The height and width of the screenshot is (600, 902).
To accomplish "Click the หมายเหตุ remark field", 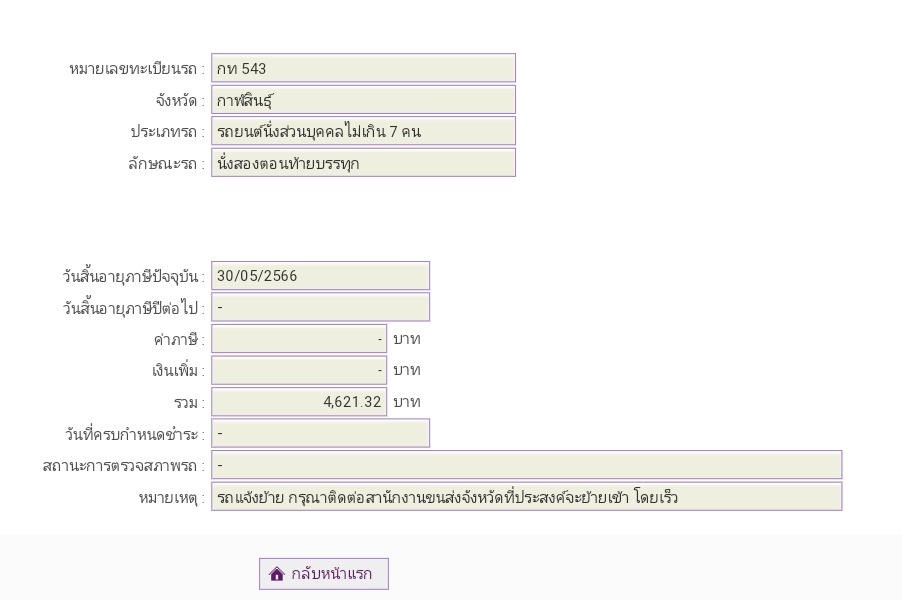I will (526, 497).
